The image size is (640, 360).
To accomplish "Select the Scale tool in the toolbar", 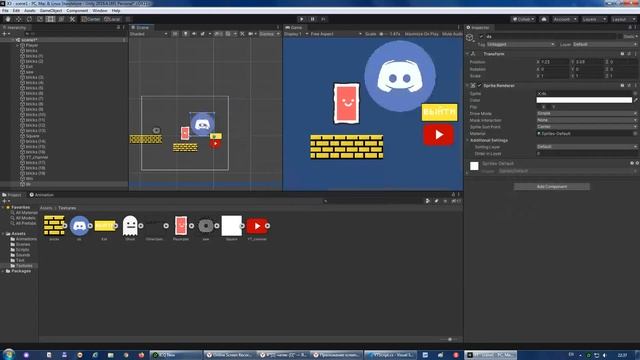I will (x=40, y=19).
